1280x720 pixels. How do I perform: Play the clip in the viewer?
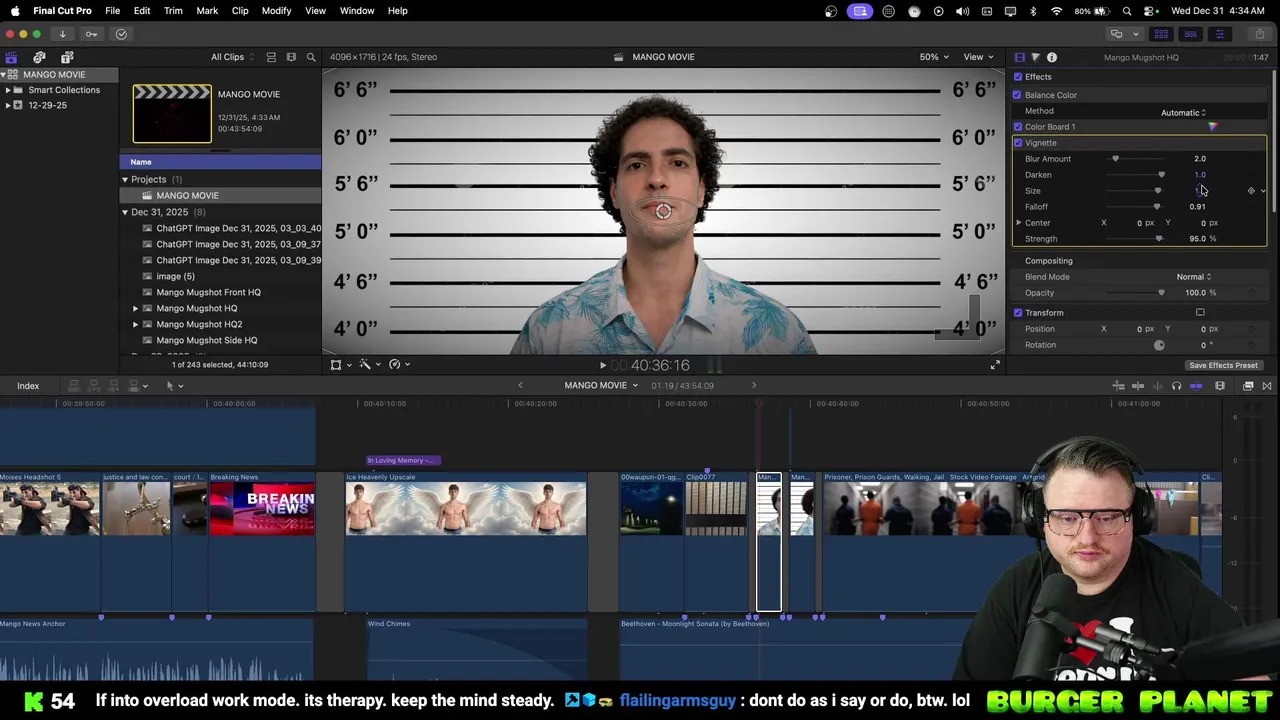[602, 365]
